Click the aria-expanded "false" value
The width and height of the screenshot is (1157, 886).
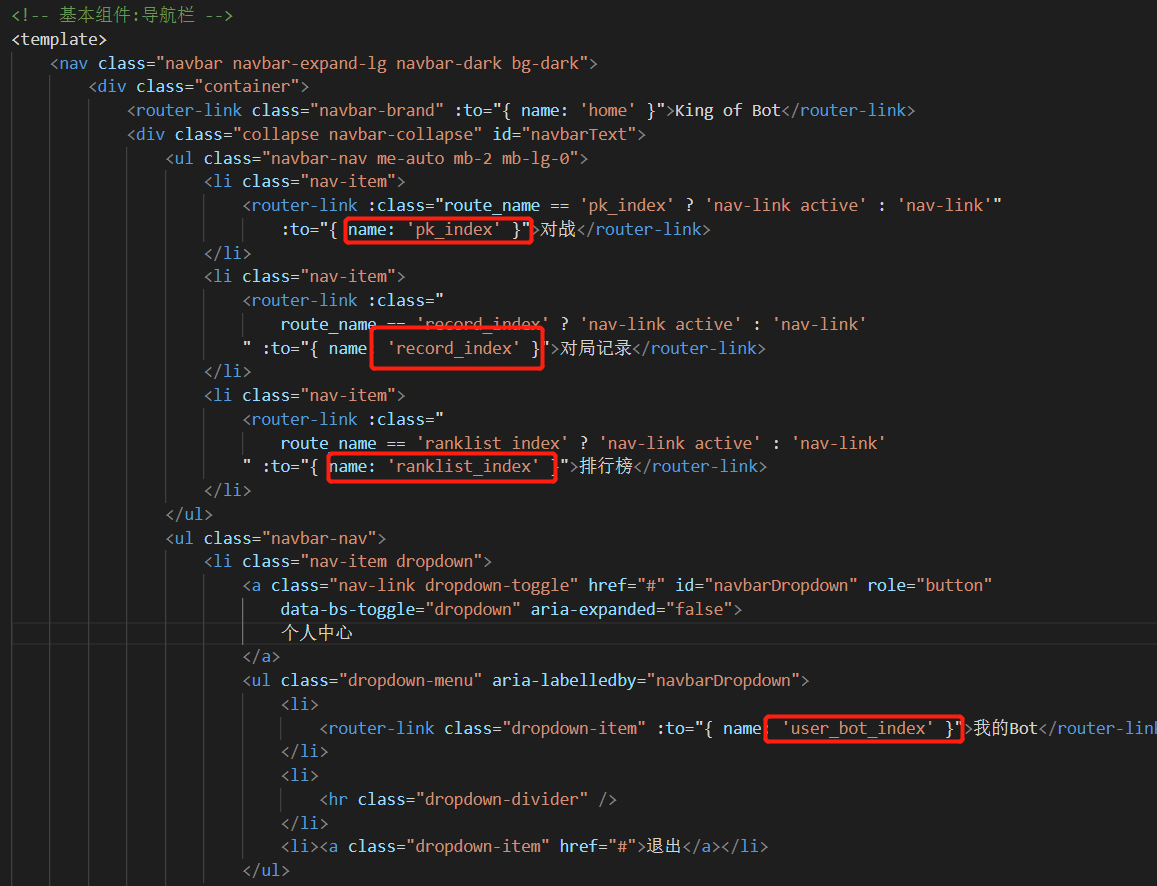coord(699,609)
